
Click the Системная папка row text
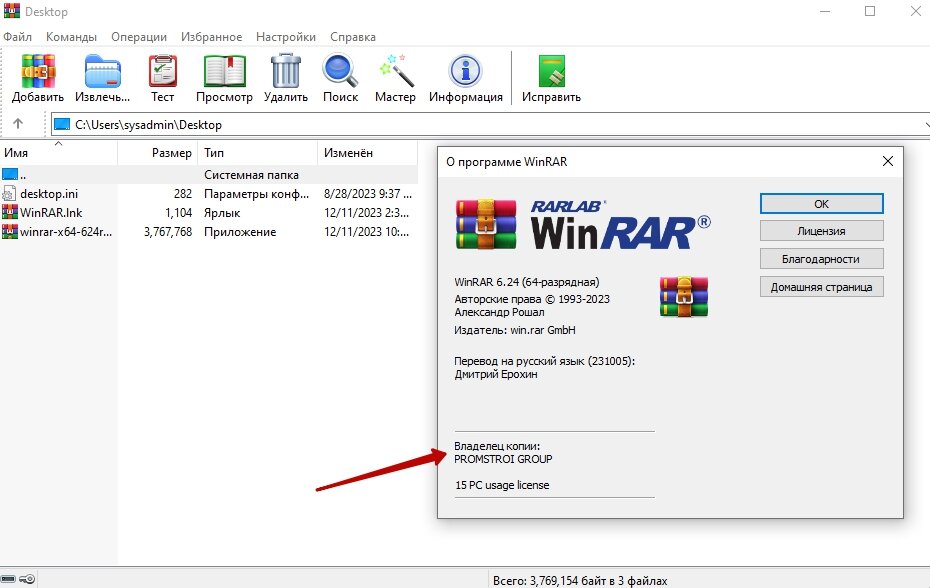click(251, 174)
